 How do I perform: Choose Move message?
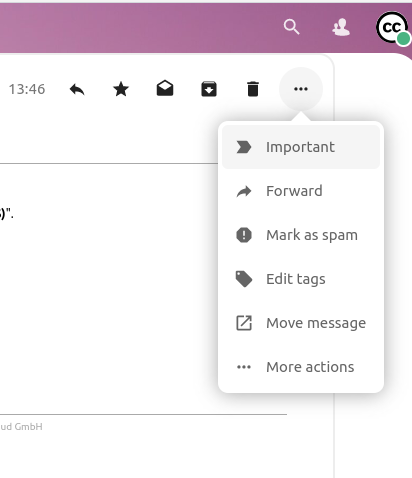pyautogui.click(x=301, y=323)
